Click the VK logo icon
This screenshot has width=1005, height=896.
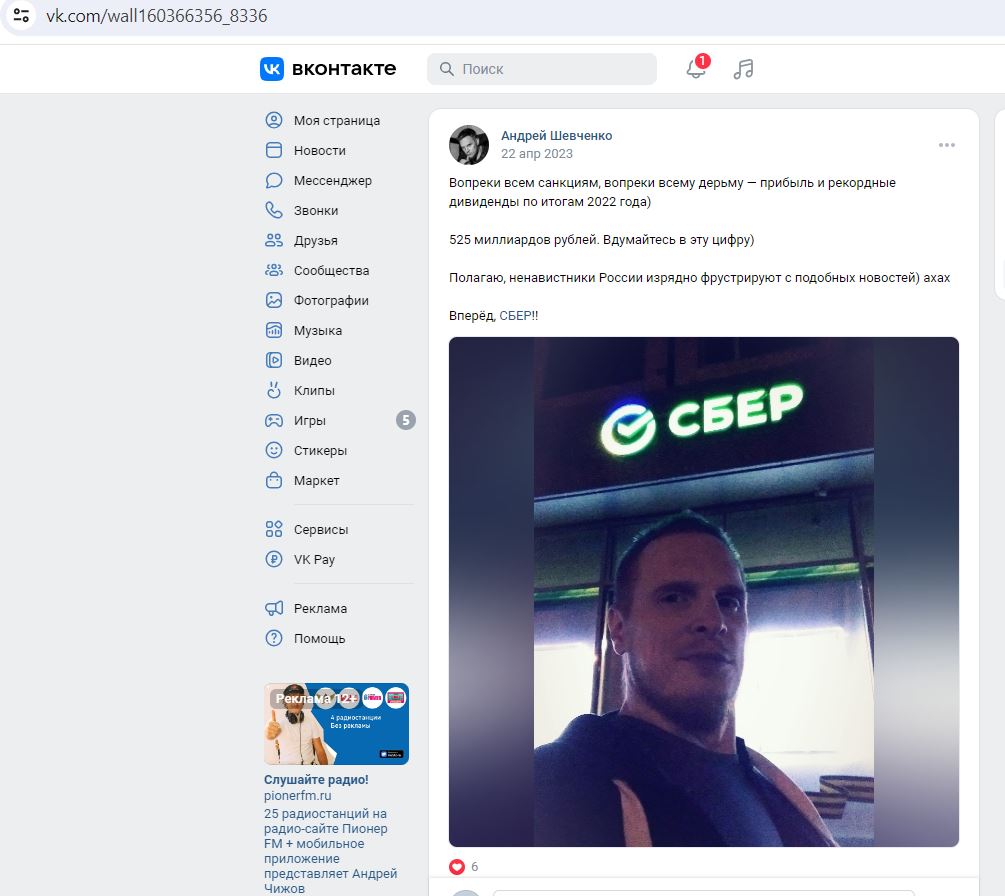click(272, 69)
